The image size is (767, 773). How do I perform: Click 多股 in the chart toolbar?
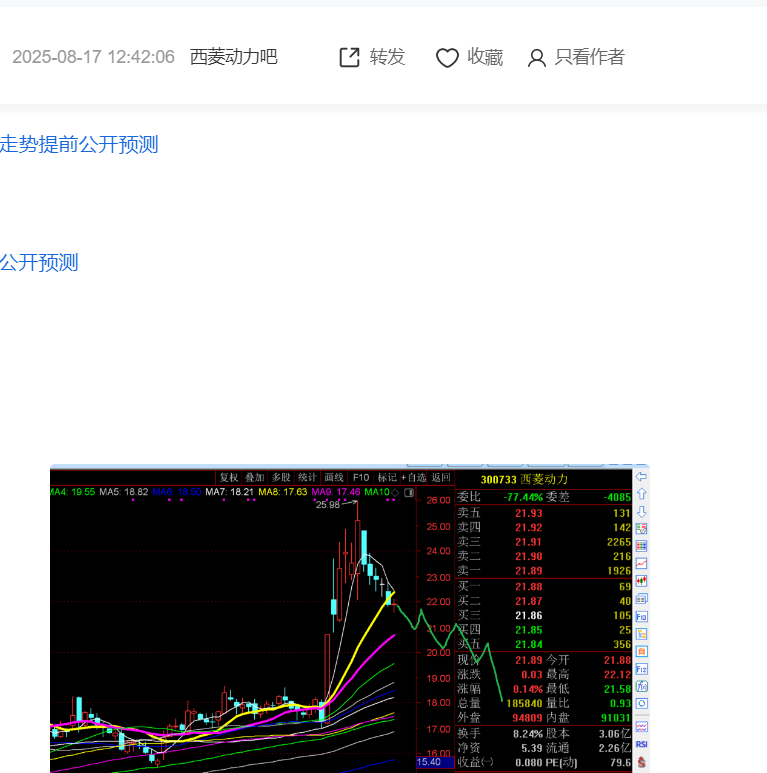point(281,477)
